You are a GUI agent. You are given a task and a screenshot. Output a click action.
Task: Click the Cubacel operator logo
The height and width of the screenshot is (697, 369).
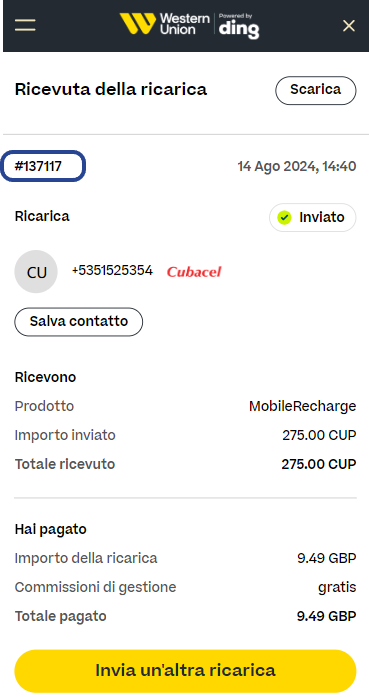click(194, 272)
